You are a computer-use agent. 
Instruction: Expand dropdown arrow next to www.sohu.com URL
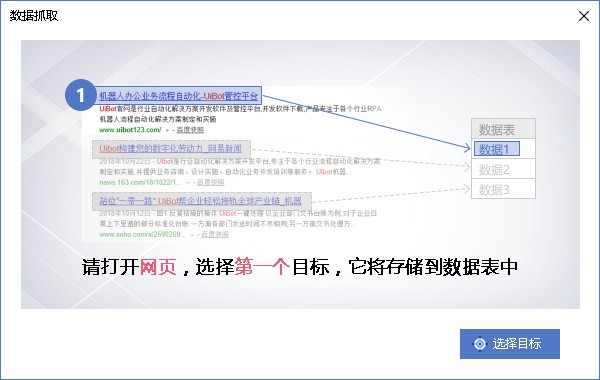coord(192,235)
